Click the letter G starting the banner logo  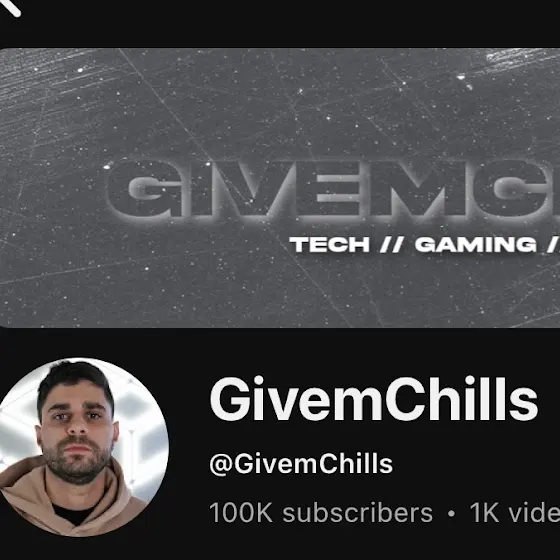145,188
